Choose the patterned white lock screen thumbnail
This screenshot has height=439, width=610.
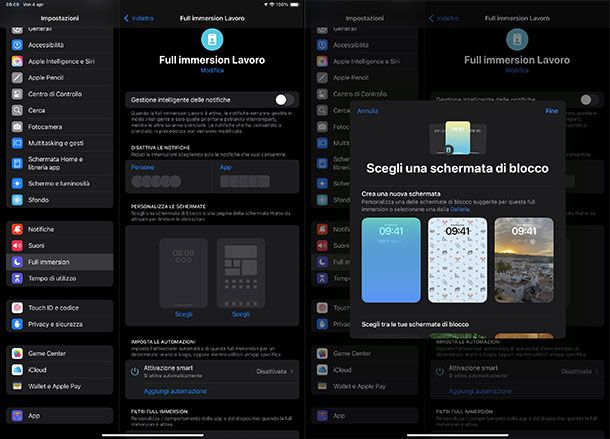coord(458,260)
